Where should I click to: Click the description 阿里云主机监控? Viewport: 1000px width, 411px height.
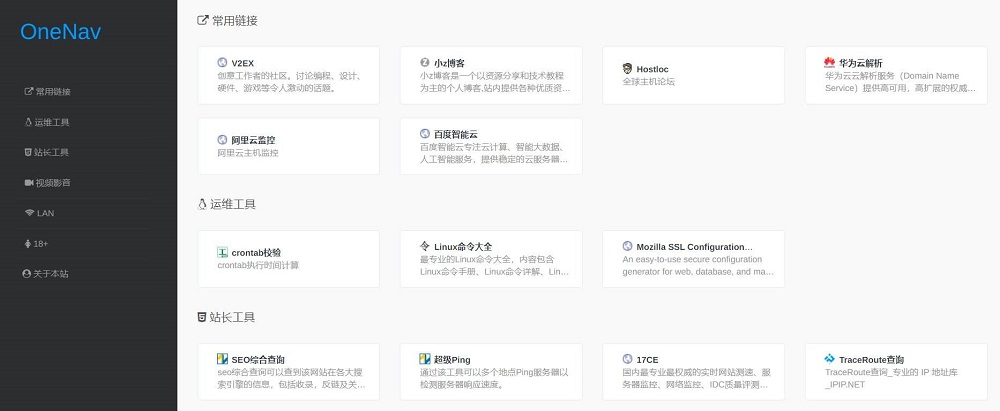[x=247, y=153]
